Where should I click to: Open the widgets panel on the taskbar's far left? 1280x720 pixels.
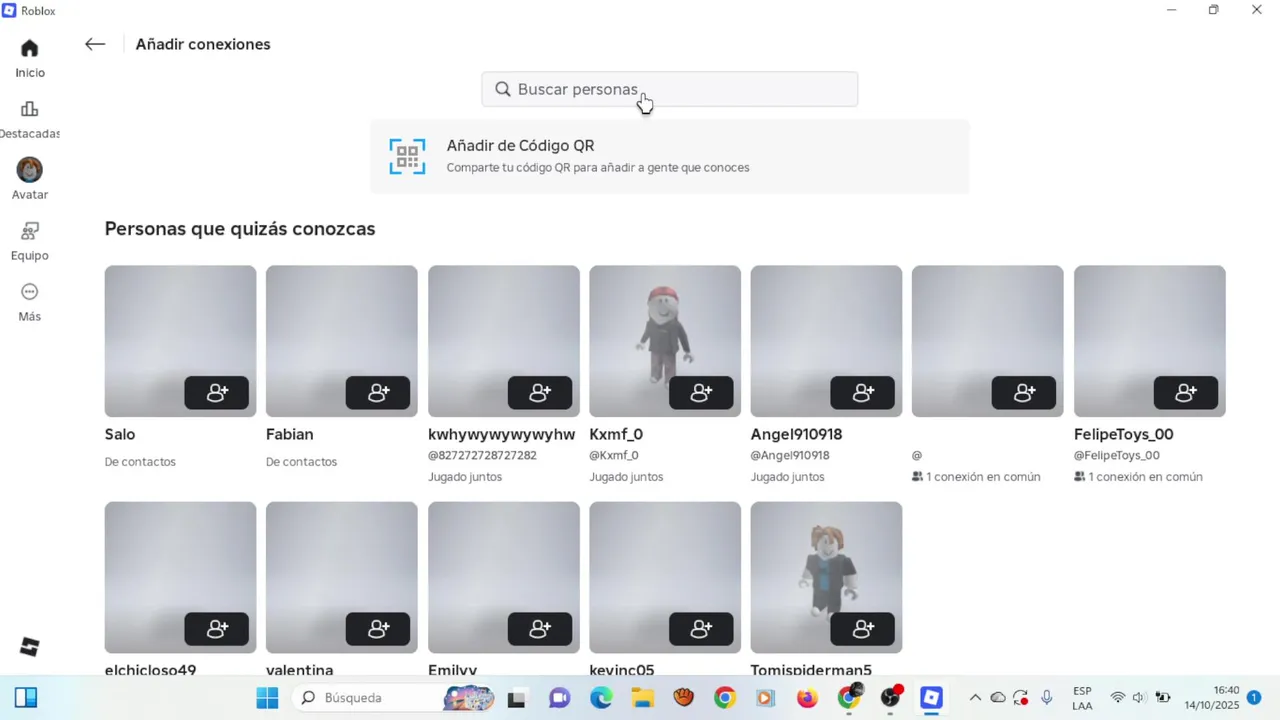(x=26, y=697)
